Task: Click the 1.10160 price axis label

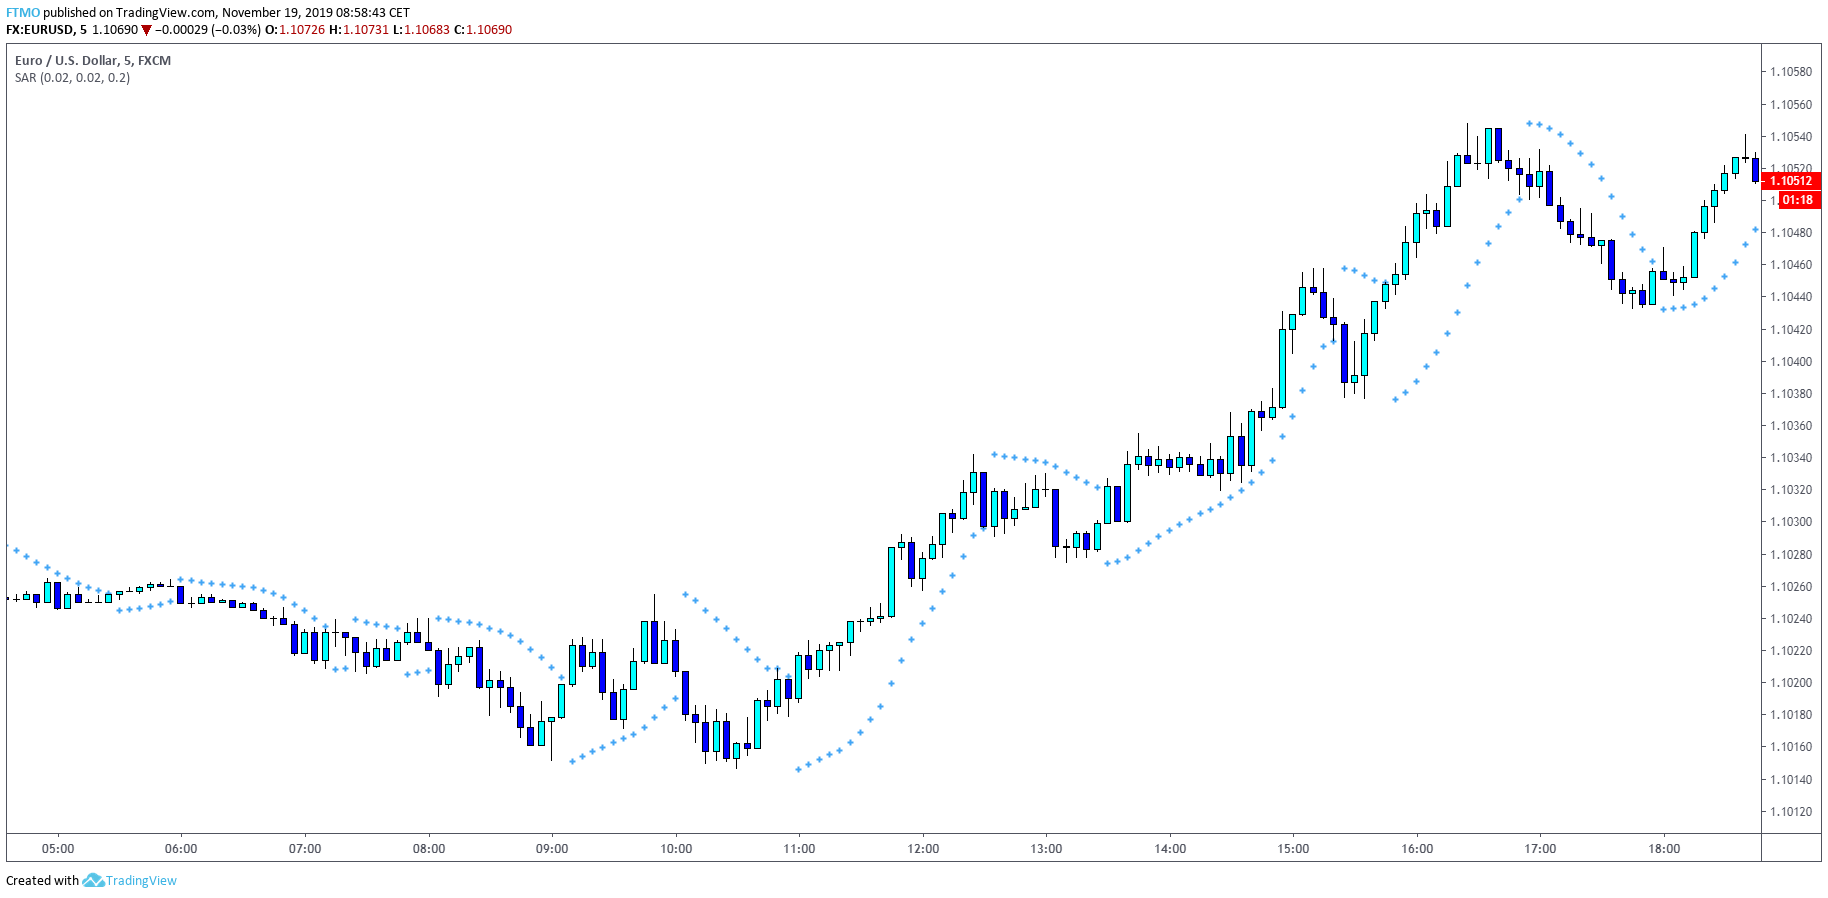Action: (x=1791, y=746)
